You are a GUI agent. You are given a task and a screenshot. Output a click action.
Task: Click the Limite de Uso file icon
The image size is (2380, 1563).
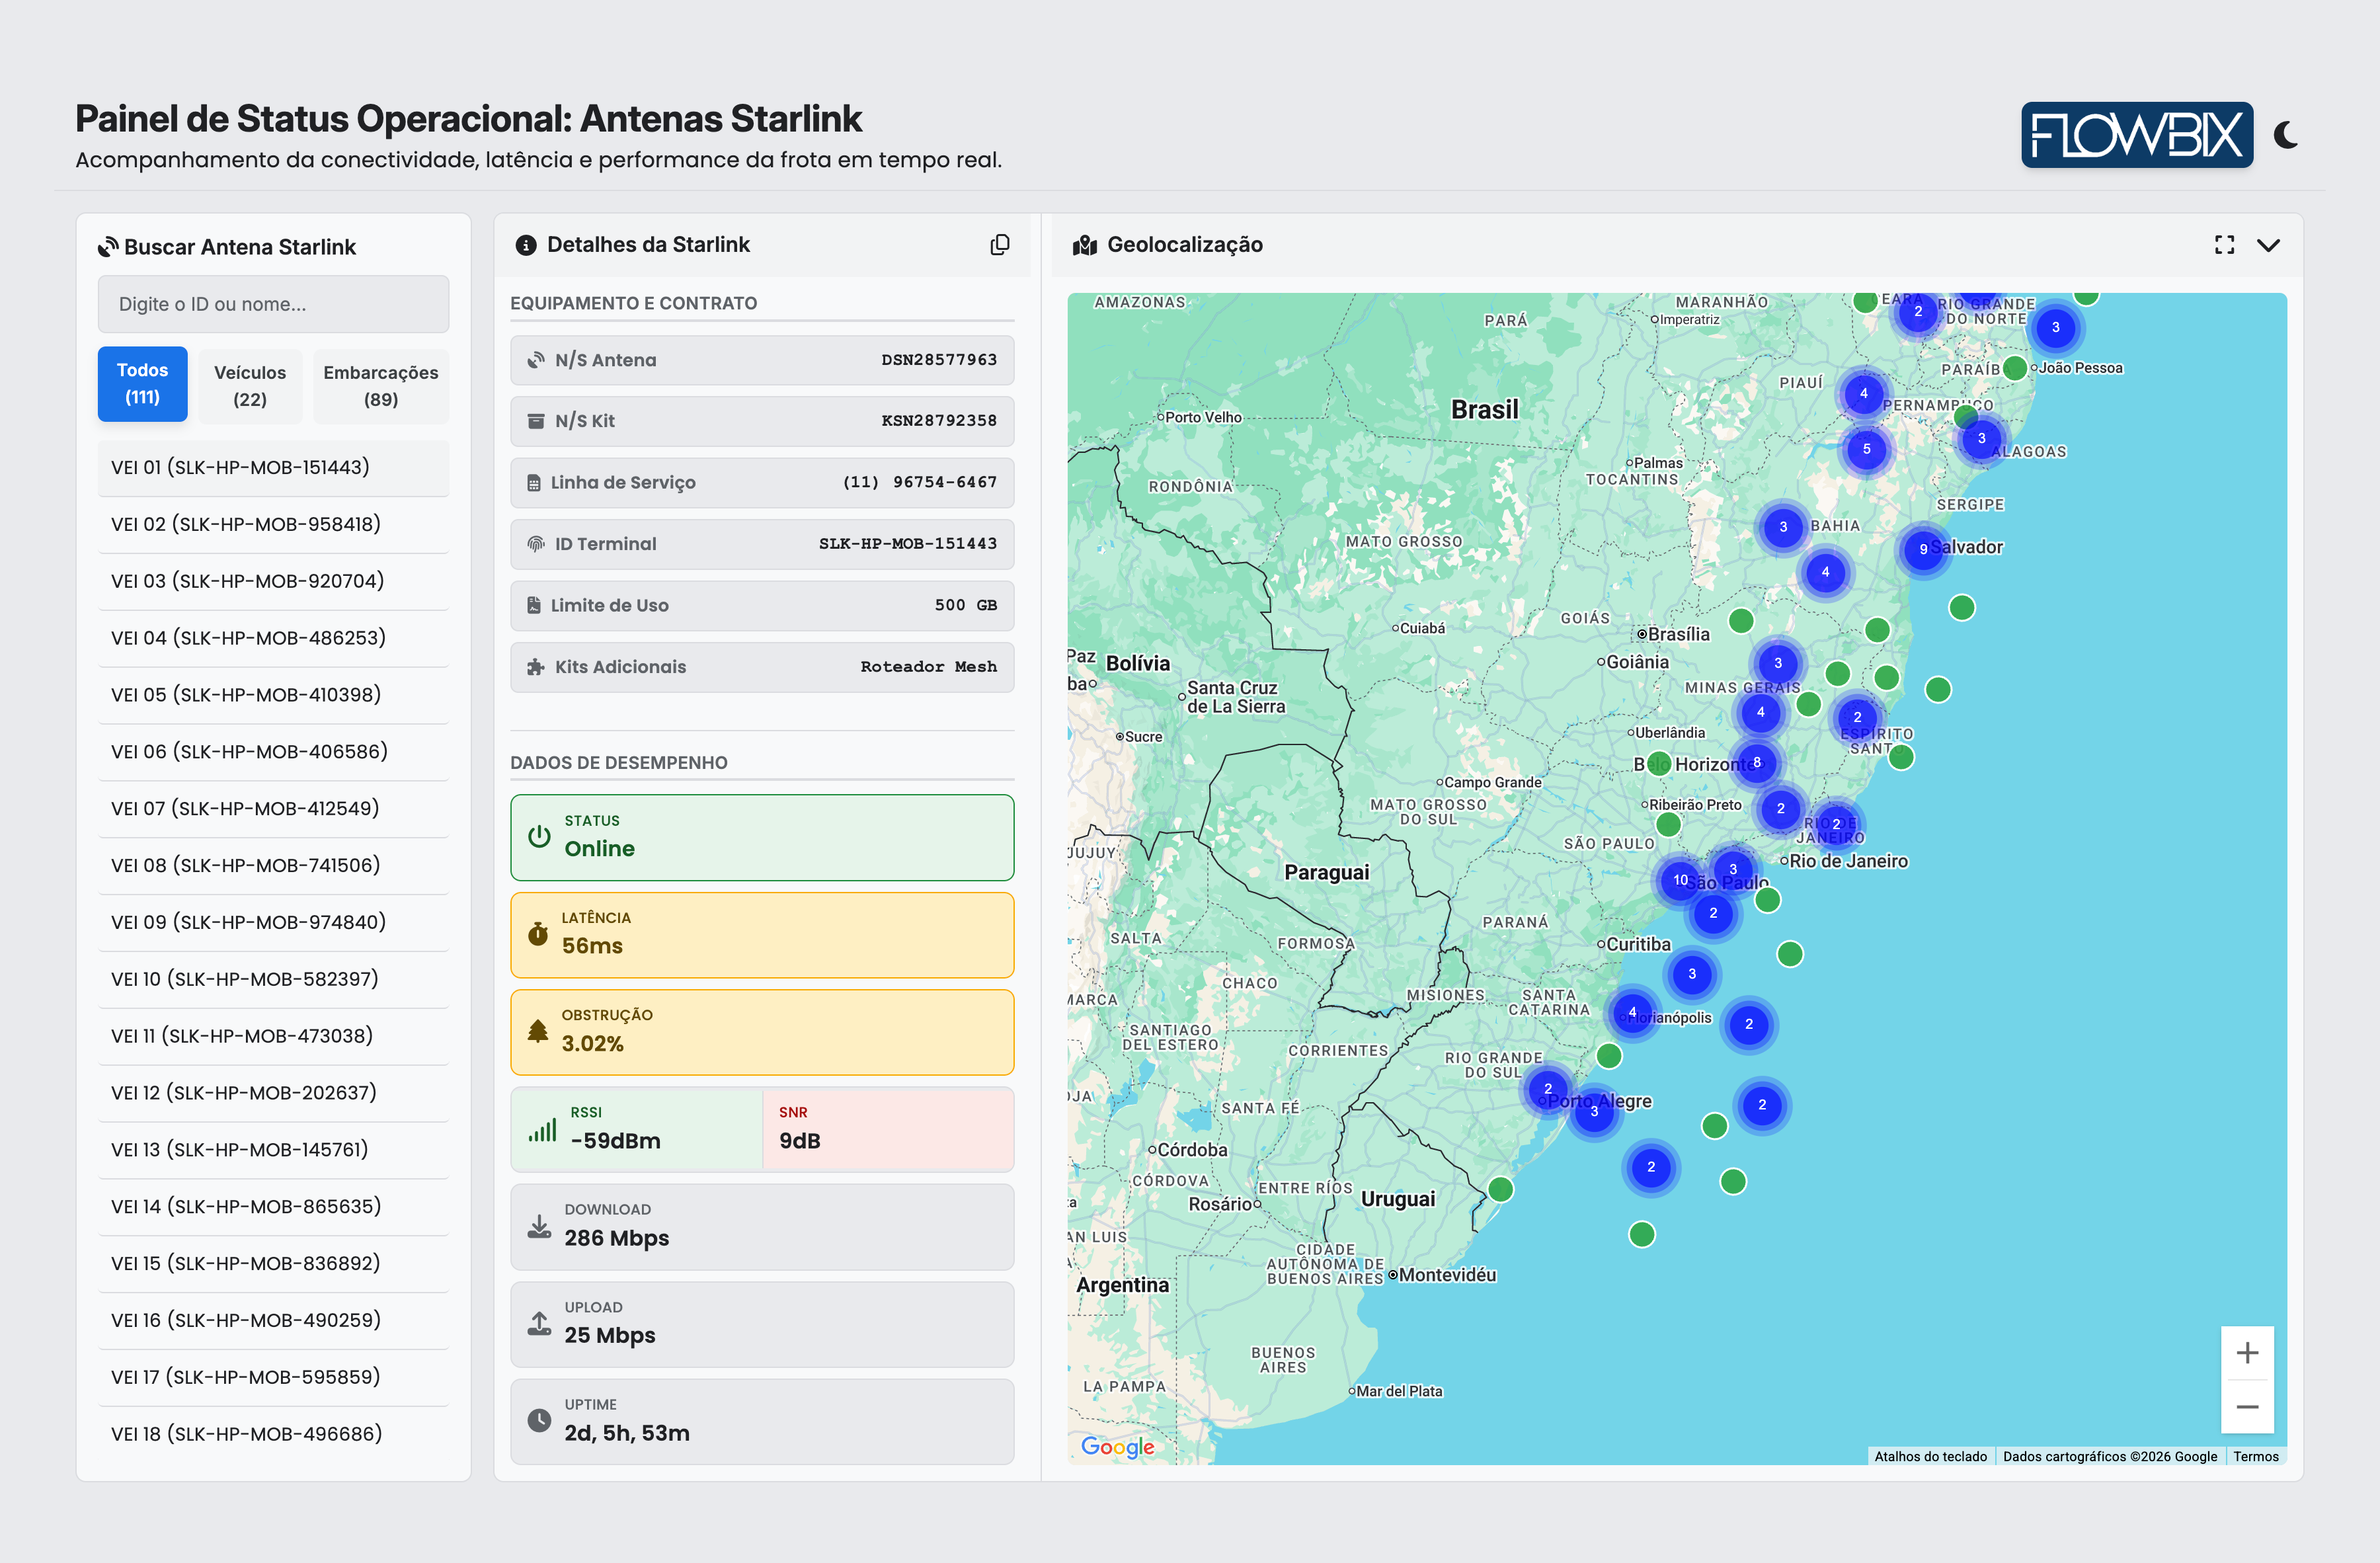tap(535, 606)
